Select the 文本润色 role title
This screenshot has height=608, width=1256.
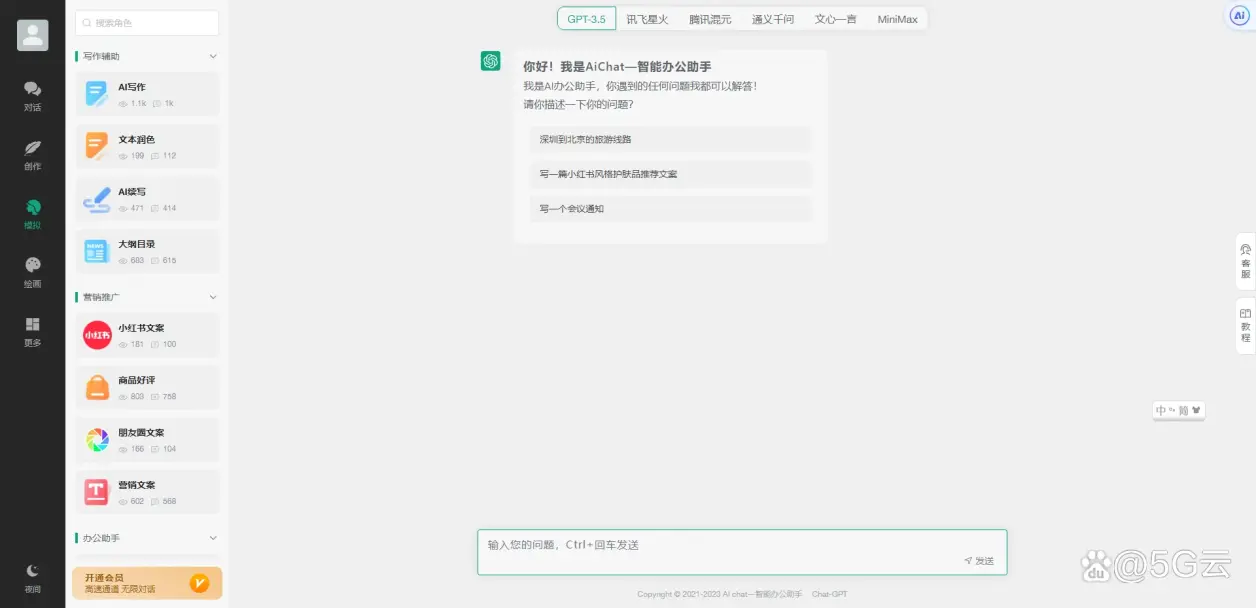click(136, 139)
